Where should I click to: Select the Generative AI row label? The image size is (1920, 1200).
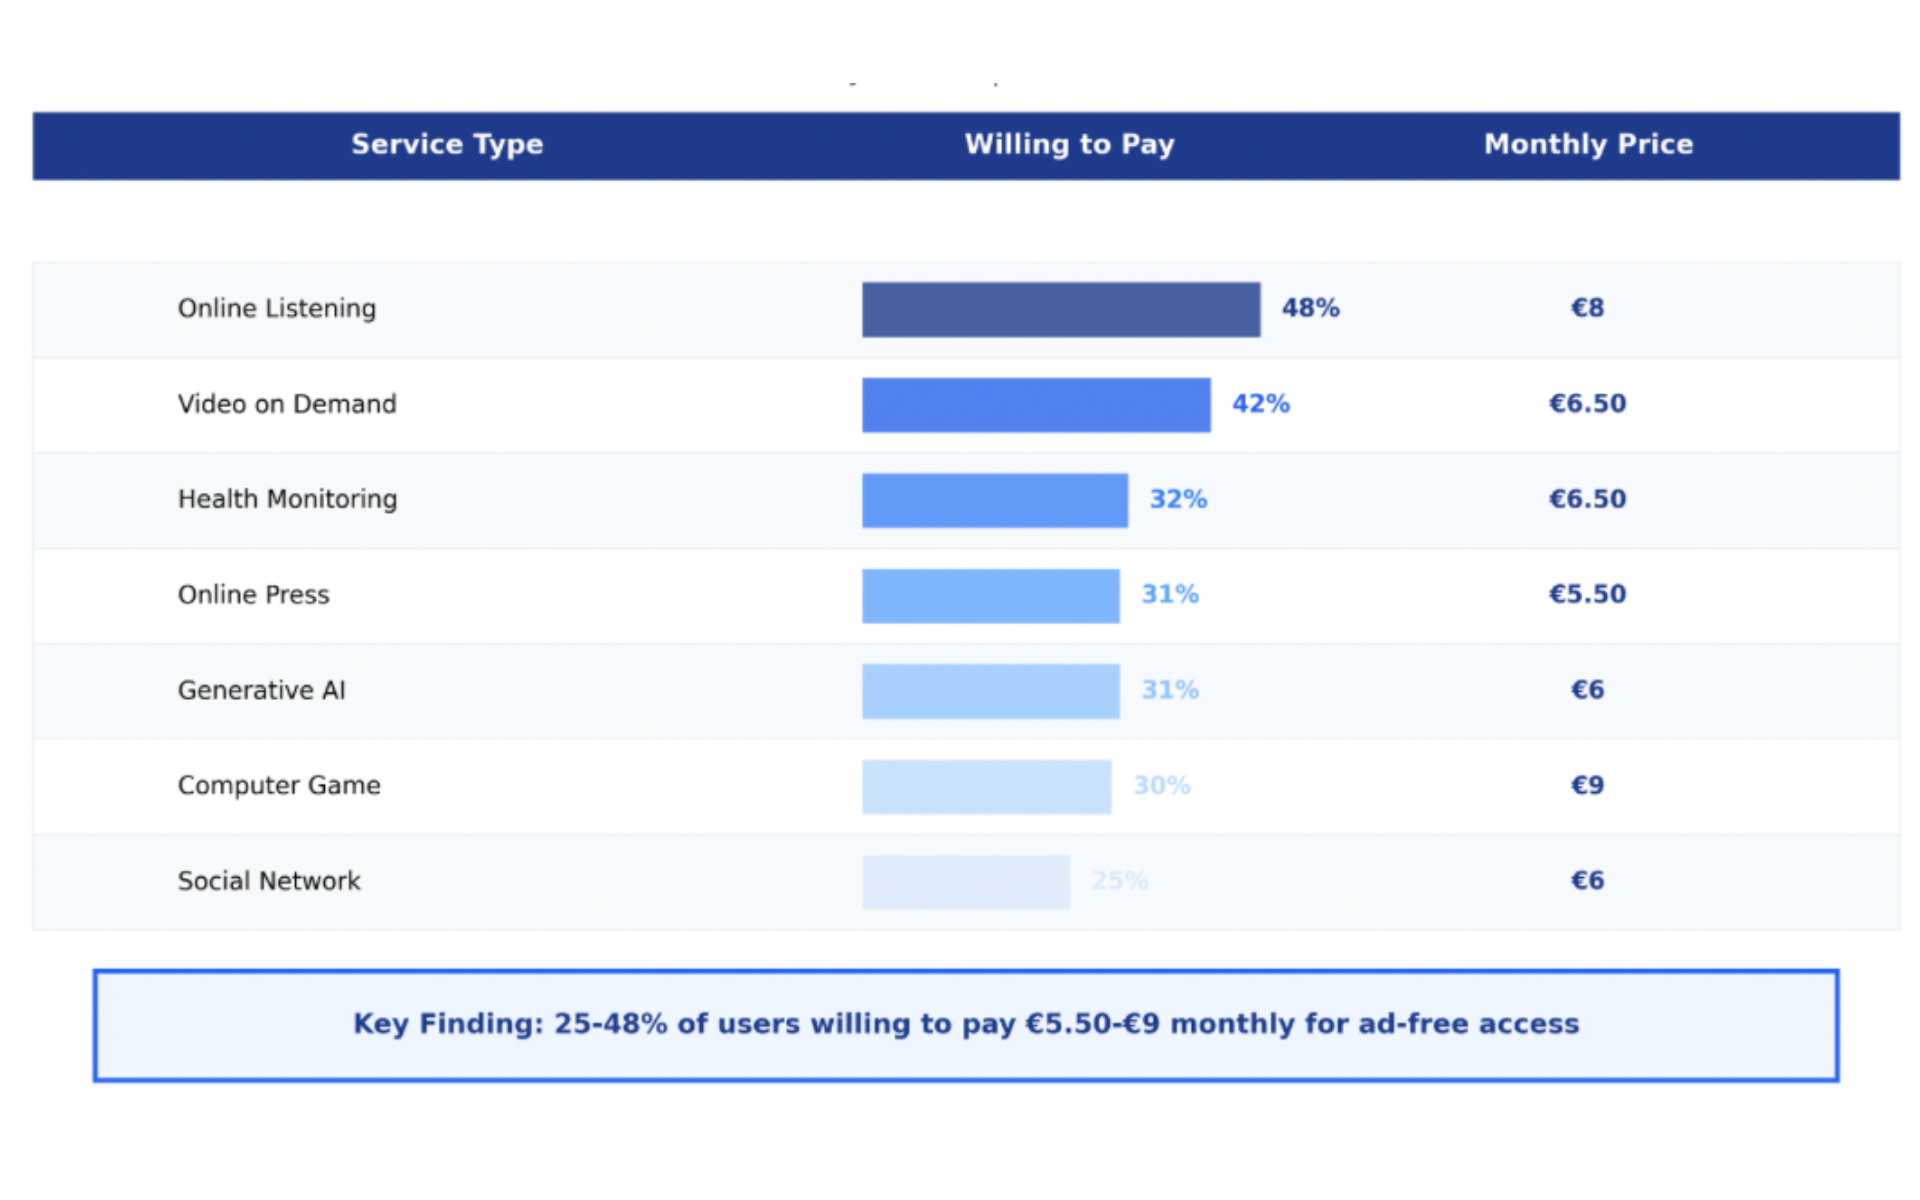[261, 690]
